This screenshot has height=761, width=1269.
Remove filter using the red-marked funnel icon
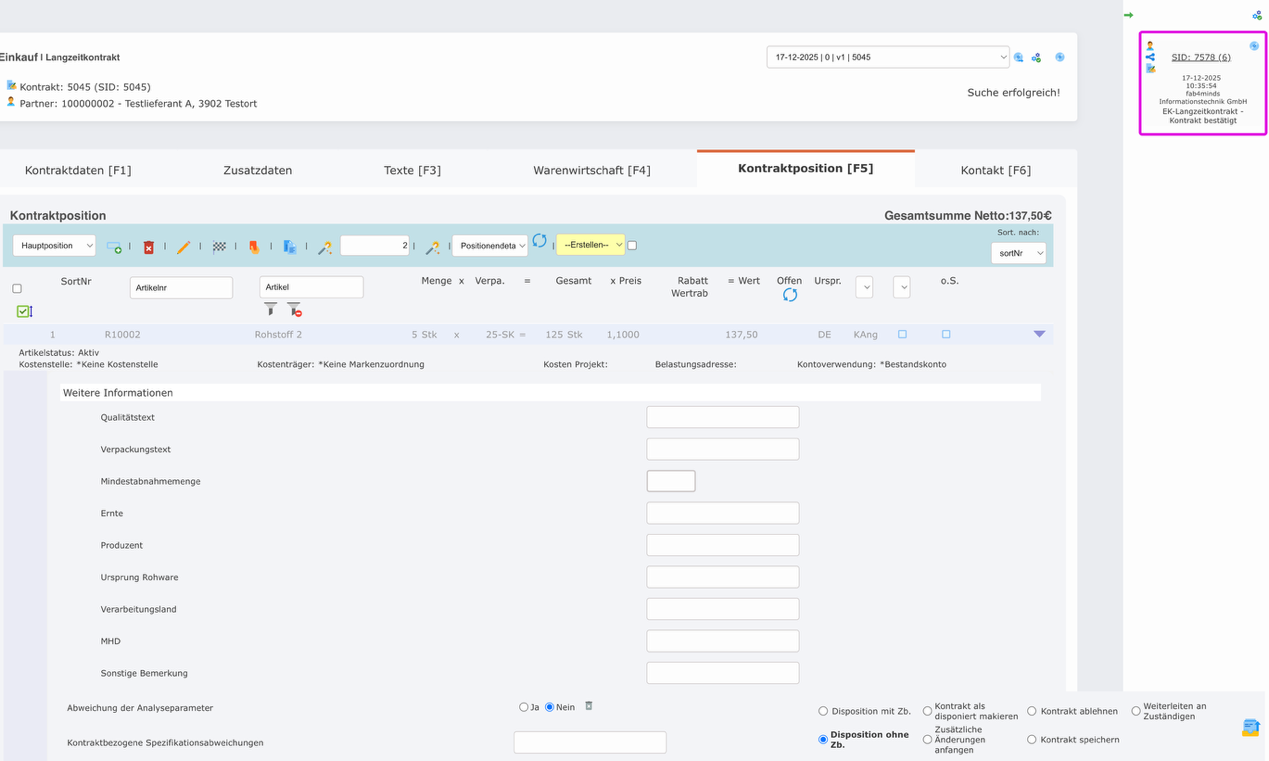(294, 310)
